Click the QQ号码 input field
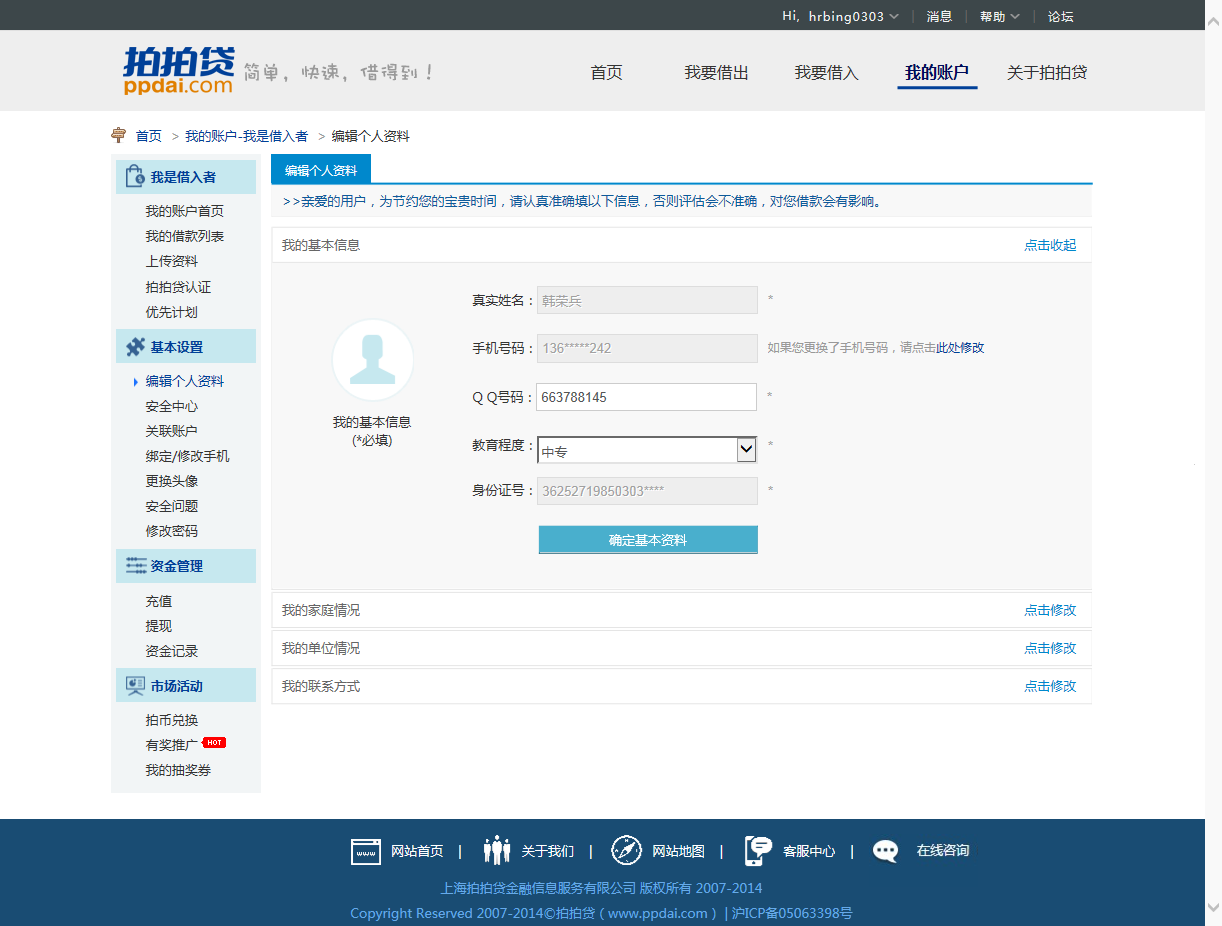 (x=646, y=397)
